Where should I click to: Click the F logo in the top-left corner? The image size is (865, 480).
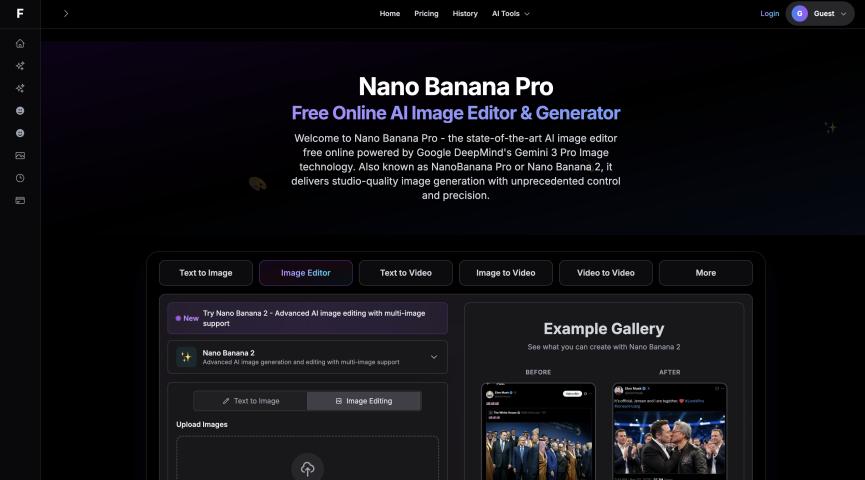click(x=20, y=13)
